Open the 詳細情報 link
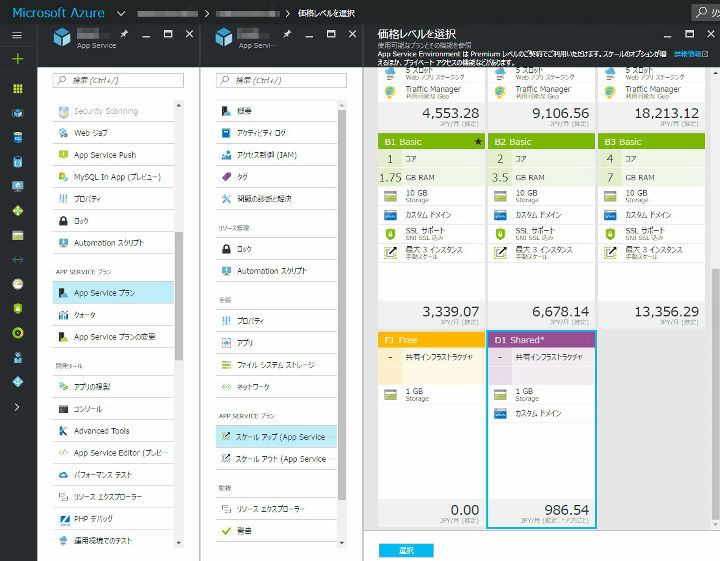The width and height of the screenshot is (720, 561). tap(691, 54)
